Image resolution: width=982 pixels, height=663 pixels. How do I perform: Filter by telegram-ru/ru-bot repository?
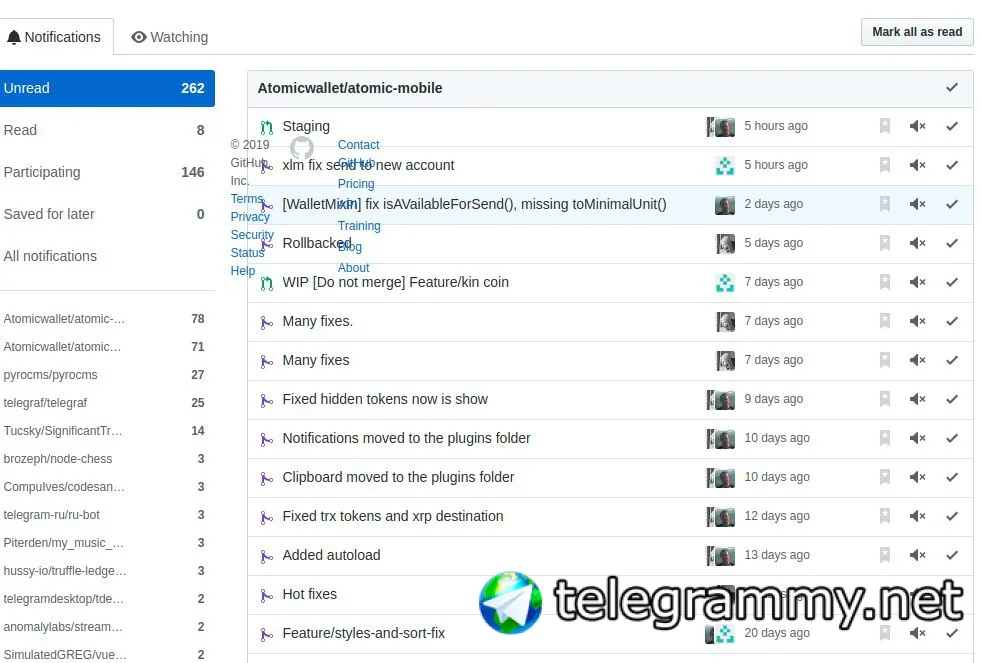[105, 515]
